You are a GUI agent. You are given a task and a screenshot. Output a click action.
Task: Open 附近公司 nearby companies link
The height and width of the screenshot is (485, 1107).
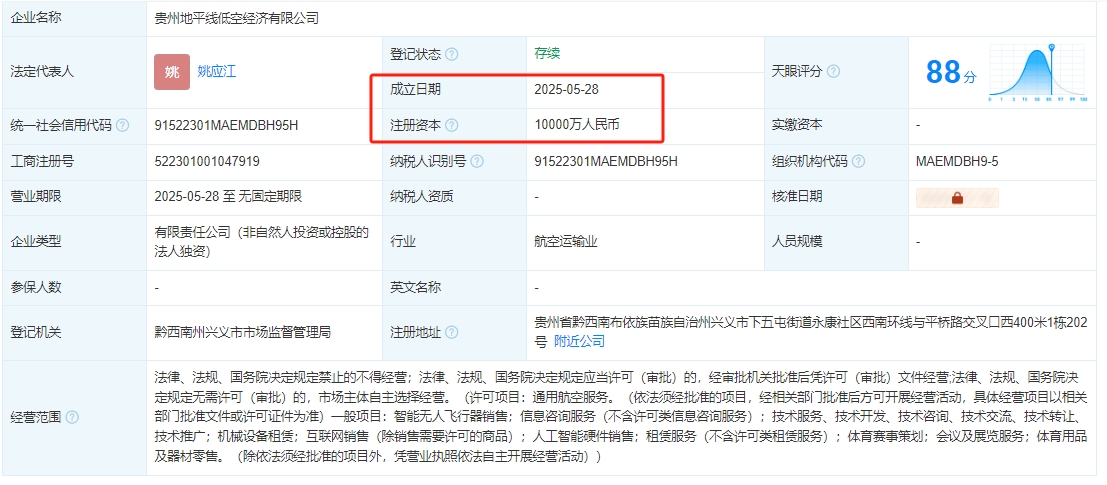tap(579, 342)
